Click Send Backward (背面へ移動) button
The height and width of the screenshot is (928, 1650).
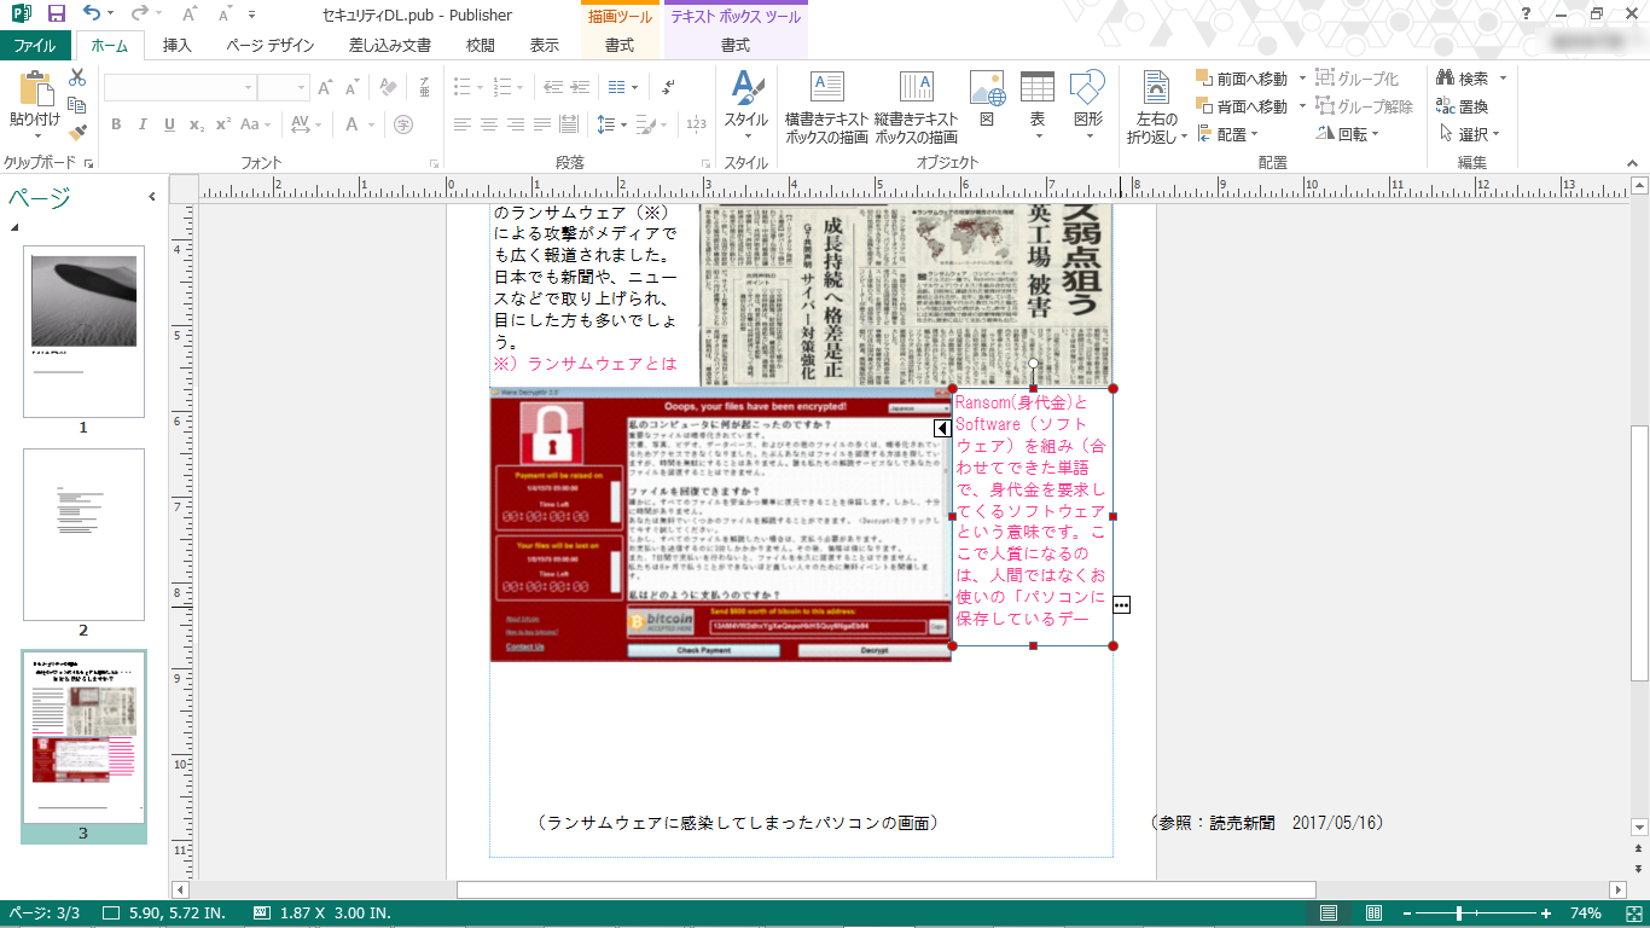[1242, 106]
